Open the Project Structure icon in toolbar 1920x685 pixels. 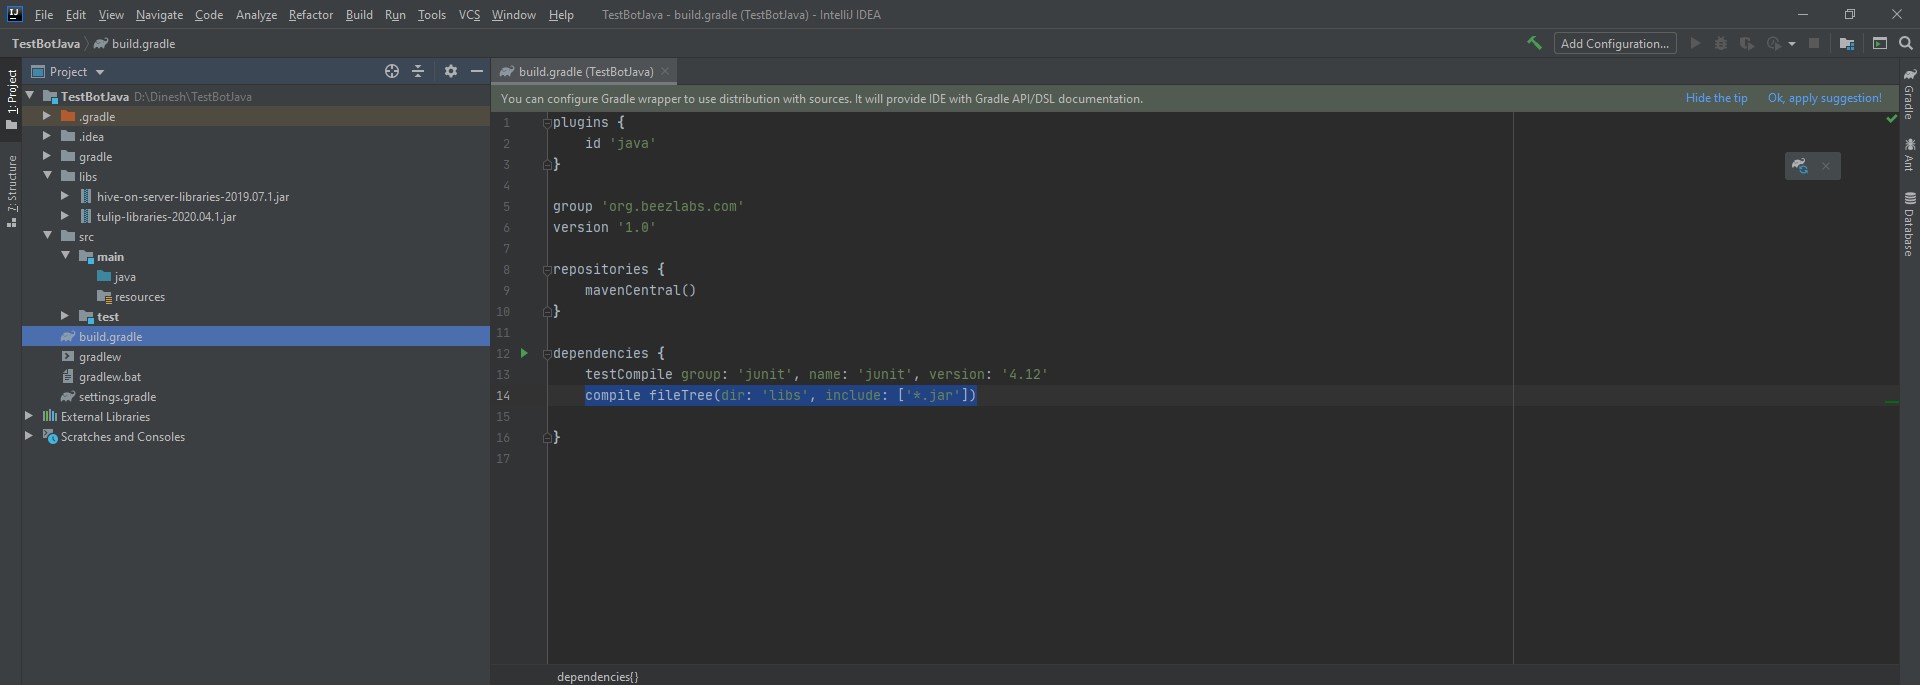[x=1847, y=43]
